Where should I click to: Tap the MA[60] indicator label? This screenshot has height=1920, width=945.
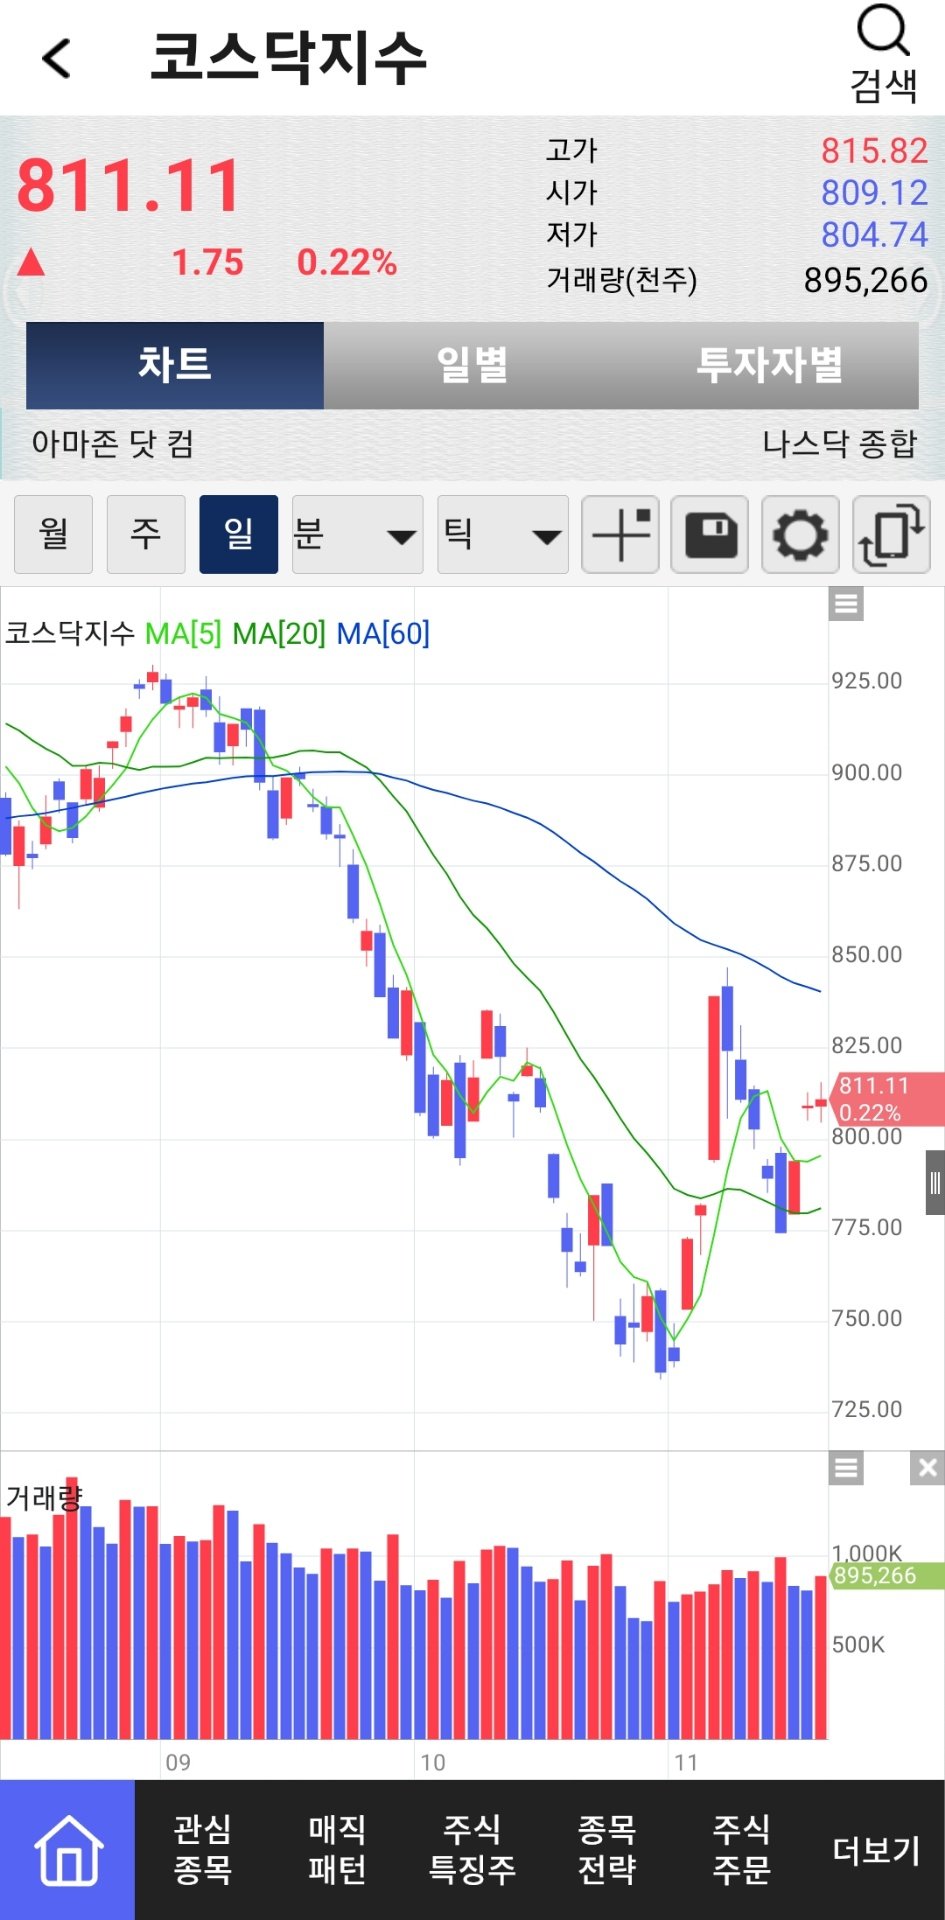pos(383,633)
